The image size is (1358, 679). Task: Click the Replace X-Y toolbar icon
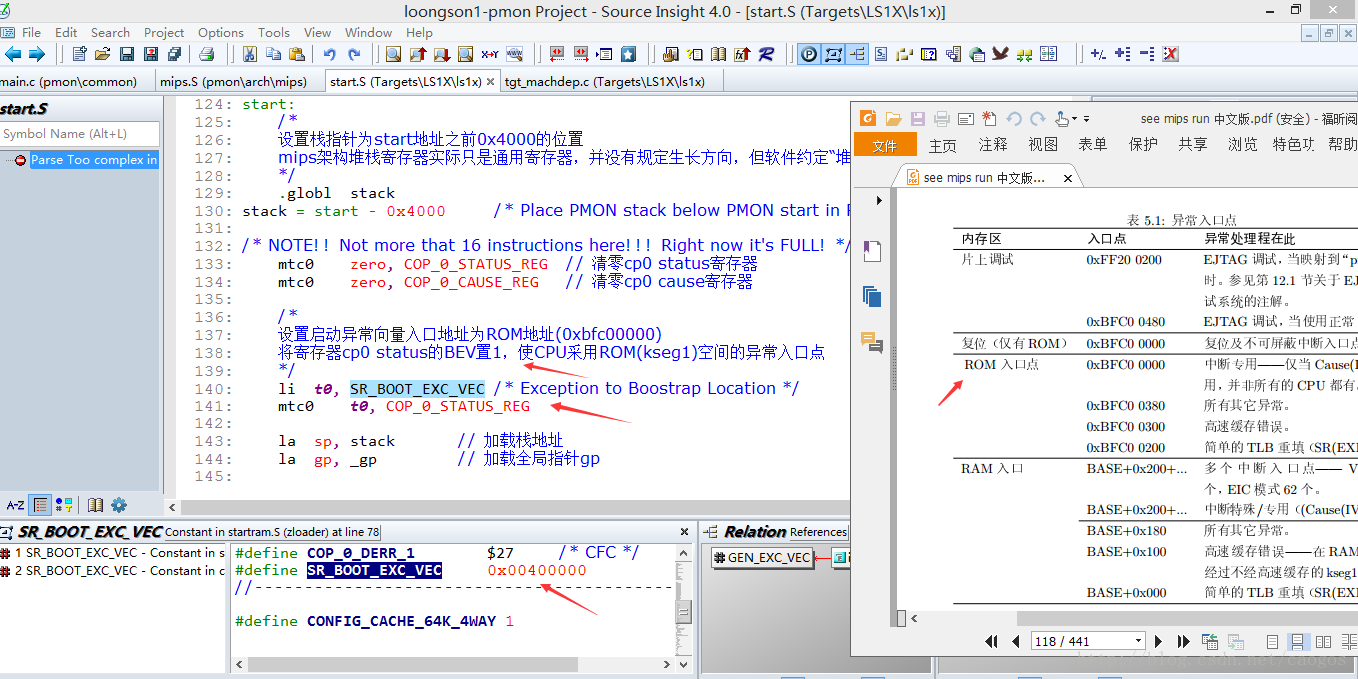(490, 54)
